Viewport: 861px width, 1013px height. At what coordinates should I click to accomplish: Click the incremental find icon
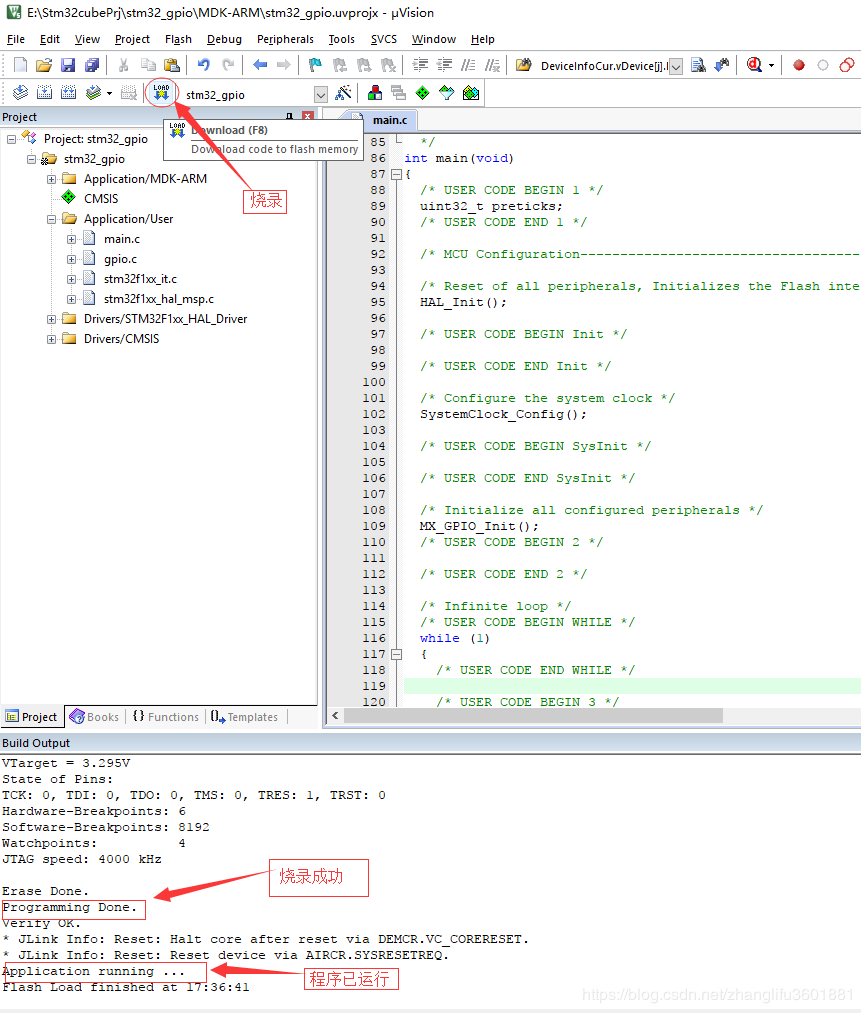click(x=722, y=65)
